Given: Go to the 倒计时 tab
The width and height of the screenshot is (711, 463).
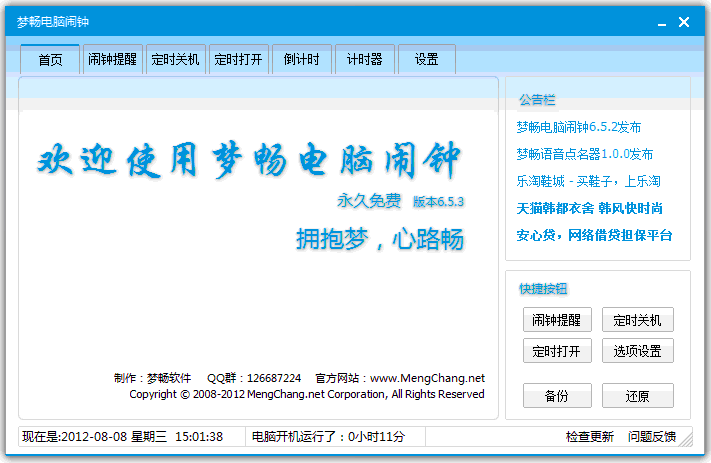Looking at the screenshot, I should (302, 59).
